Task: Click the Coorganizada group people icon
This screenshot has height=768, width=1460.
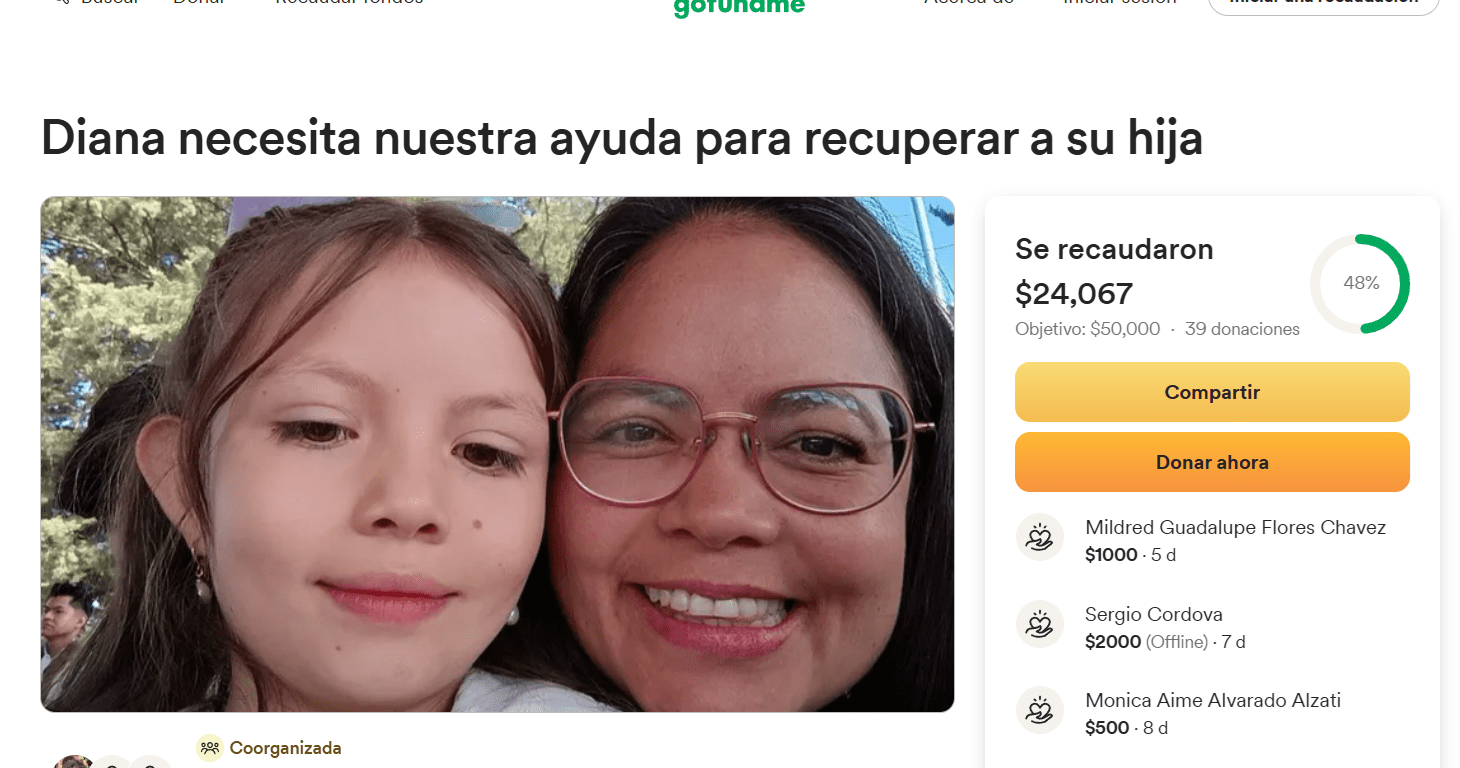Action: [x=209, y=747]
